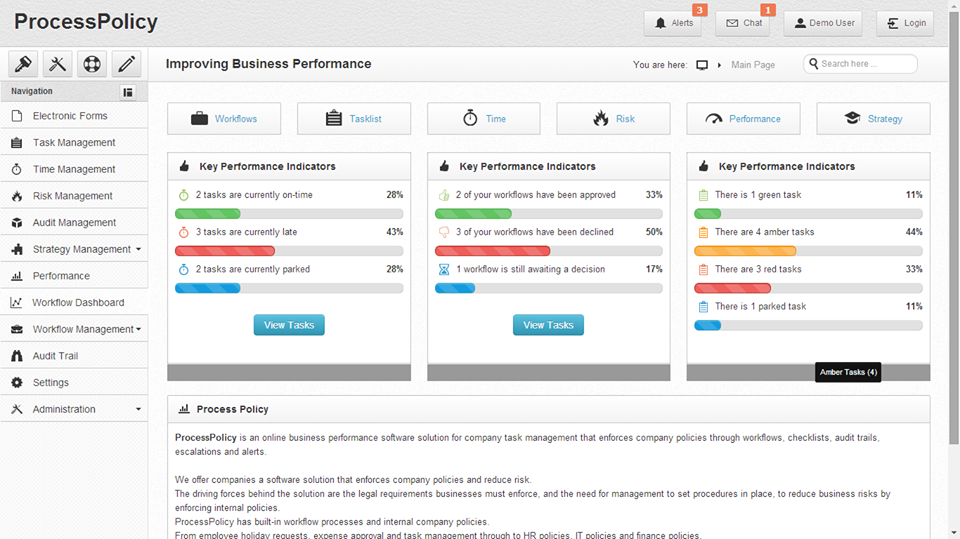The height and width of the screenshot is (539, 960).
Task: Click the thumbs-up icon for approved workflows
Action: click(x=444, y=195)
